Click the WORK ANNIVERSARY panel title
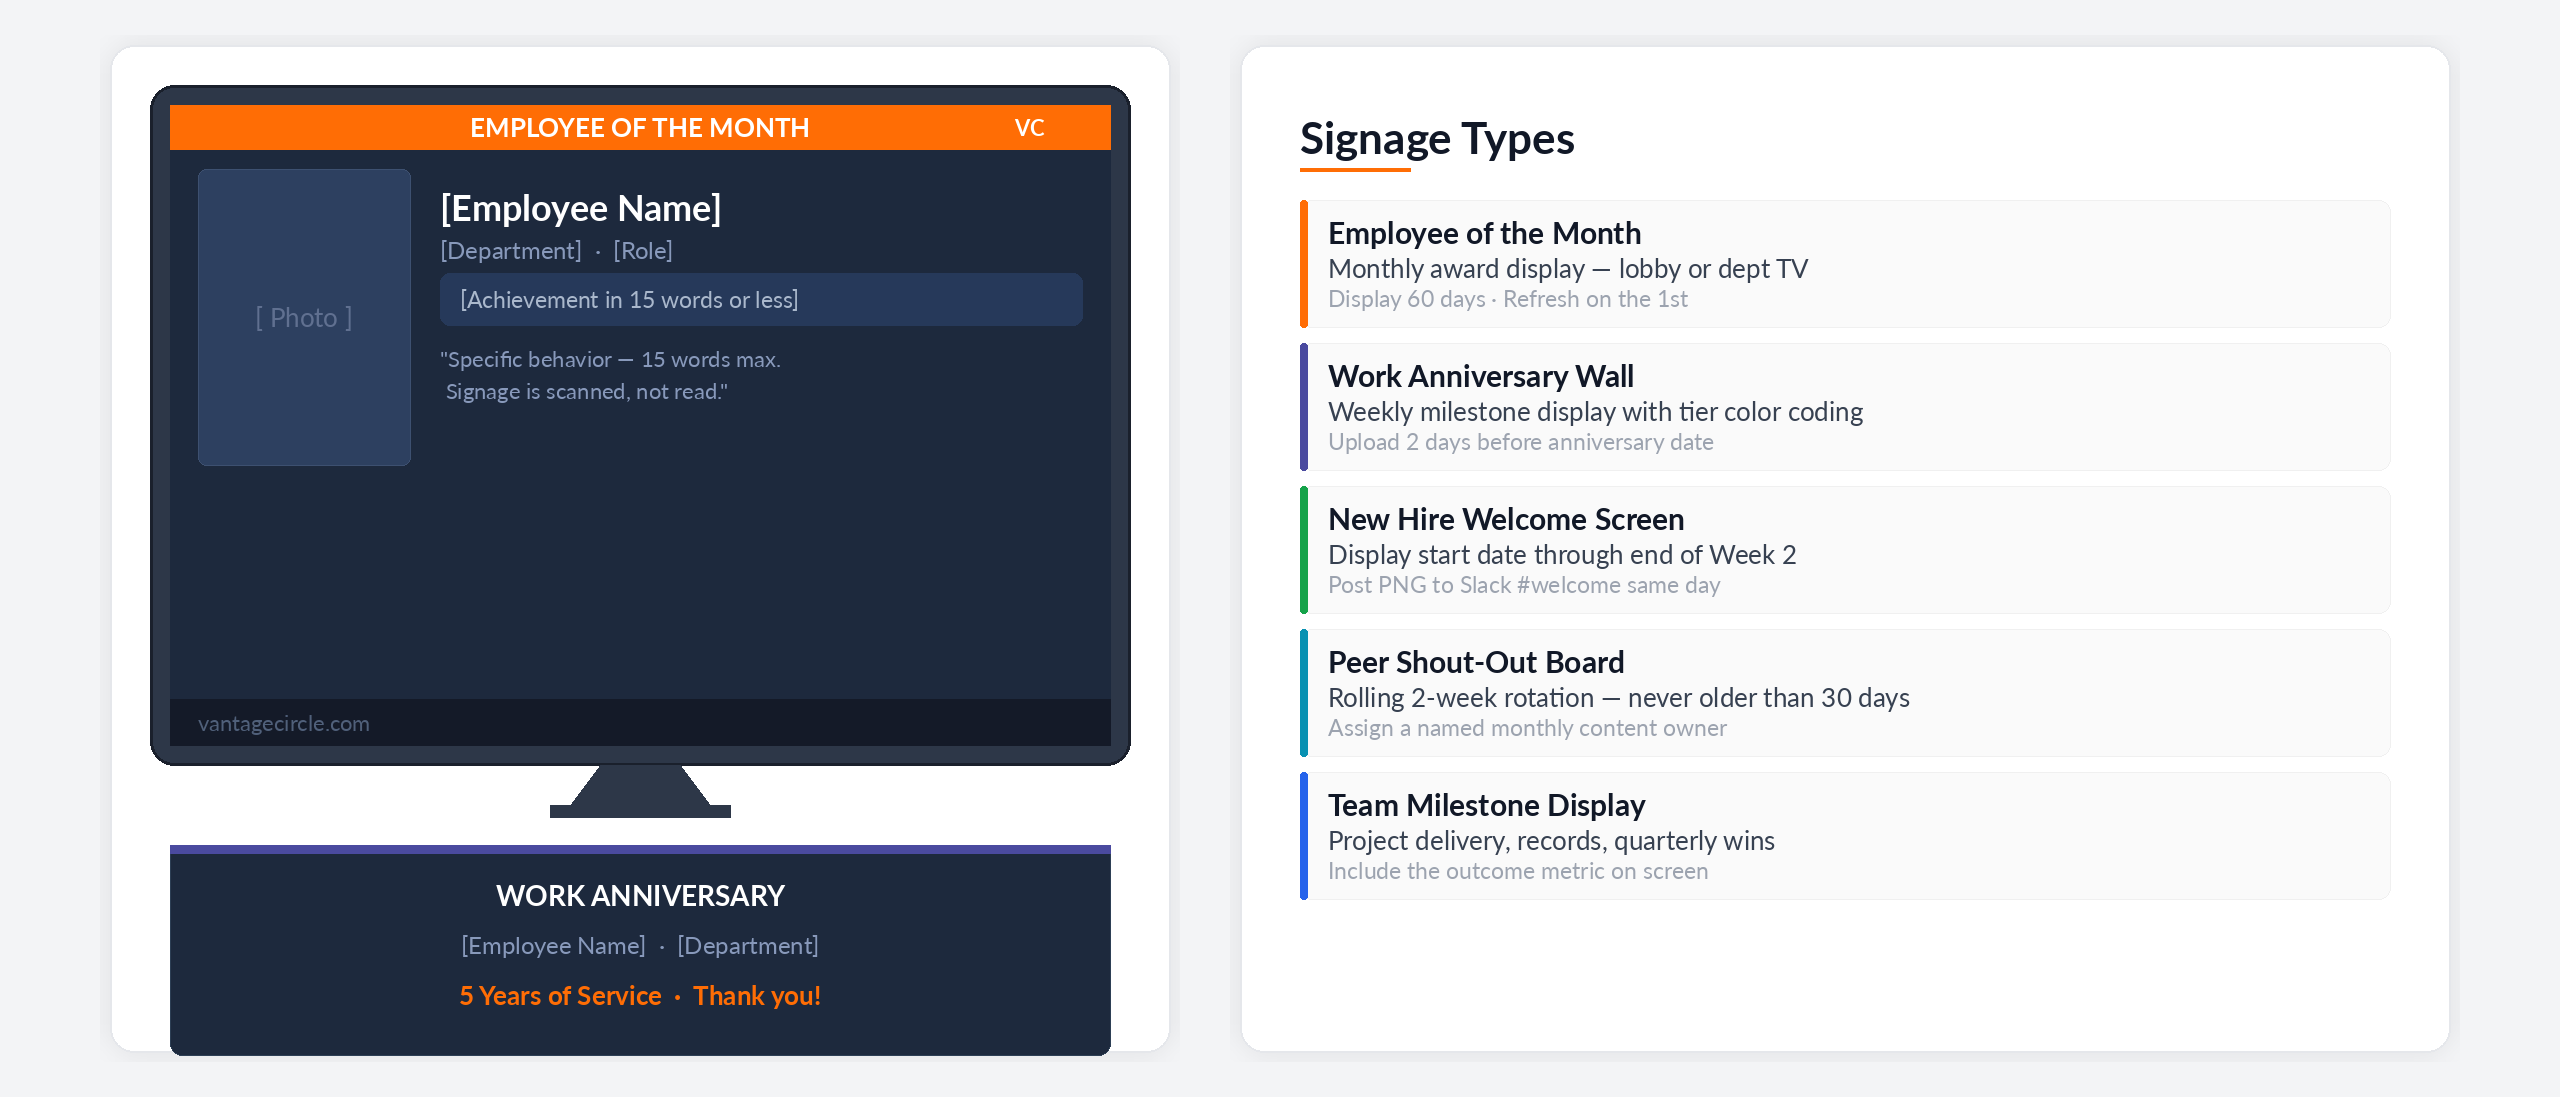The image size is (2560, 1097). pos(640,896)
